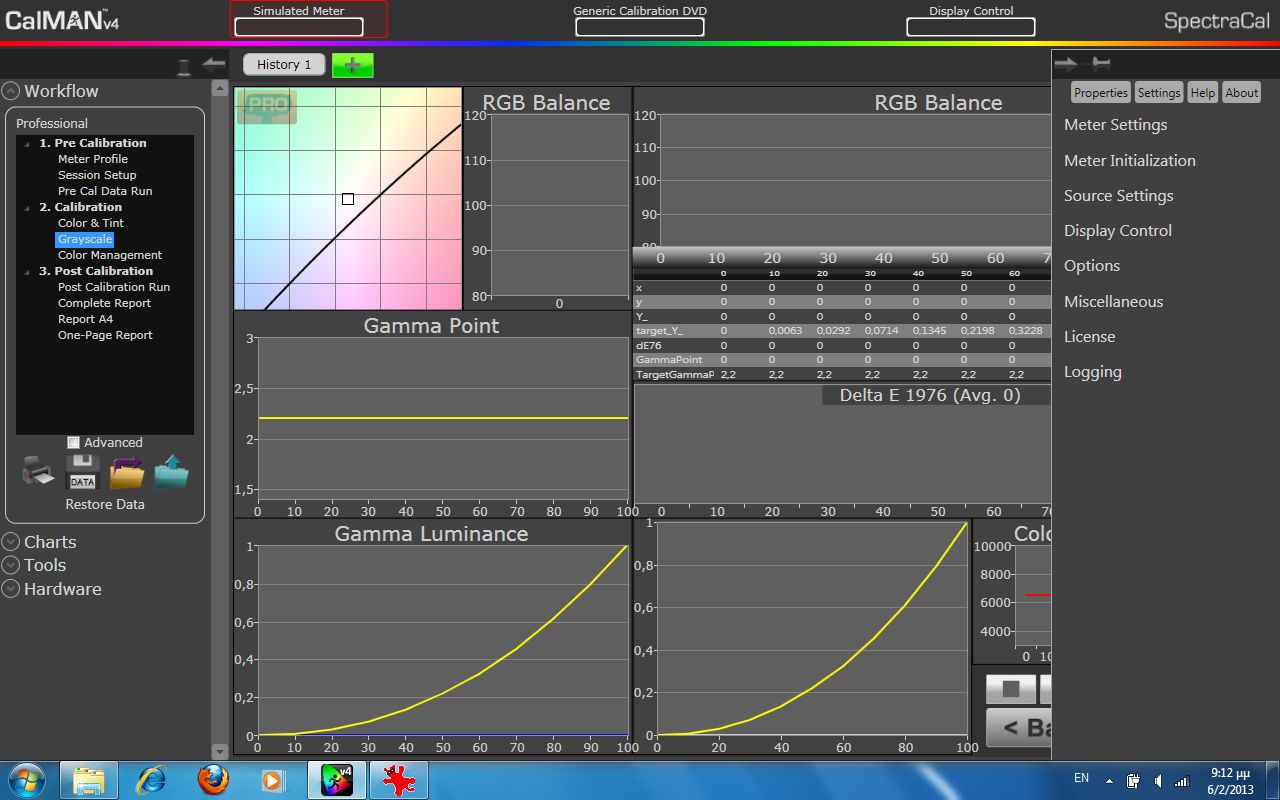Click the Simulated Meter selector box
Screen dimensions: 1280x800
[x=298, y=27]
